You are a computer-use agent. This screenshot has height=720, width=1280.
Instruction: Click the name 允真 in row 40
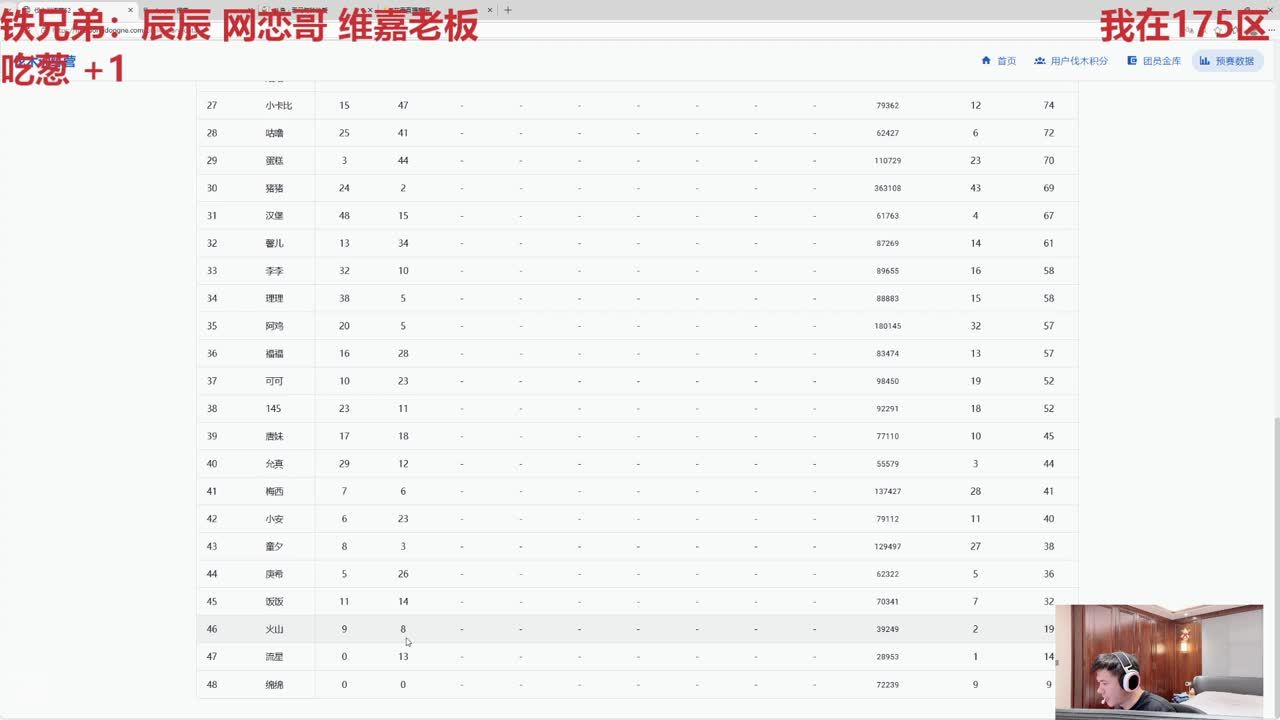pyautogui.click(x=274, y=464)
